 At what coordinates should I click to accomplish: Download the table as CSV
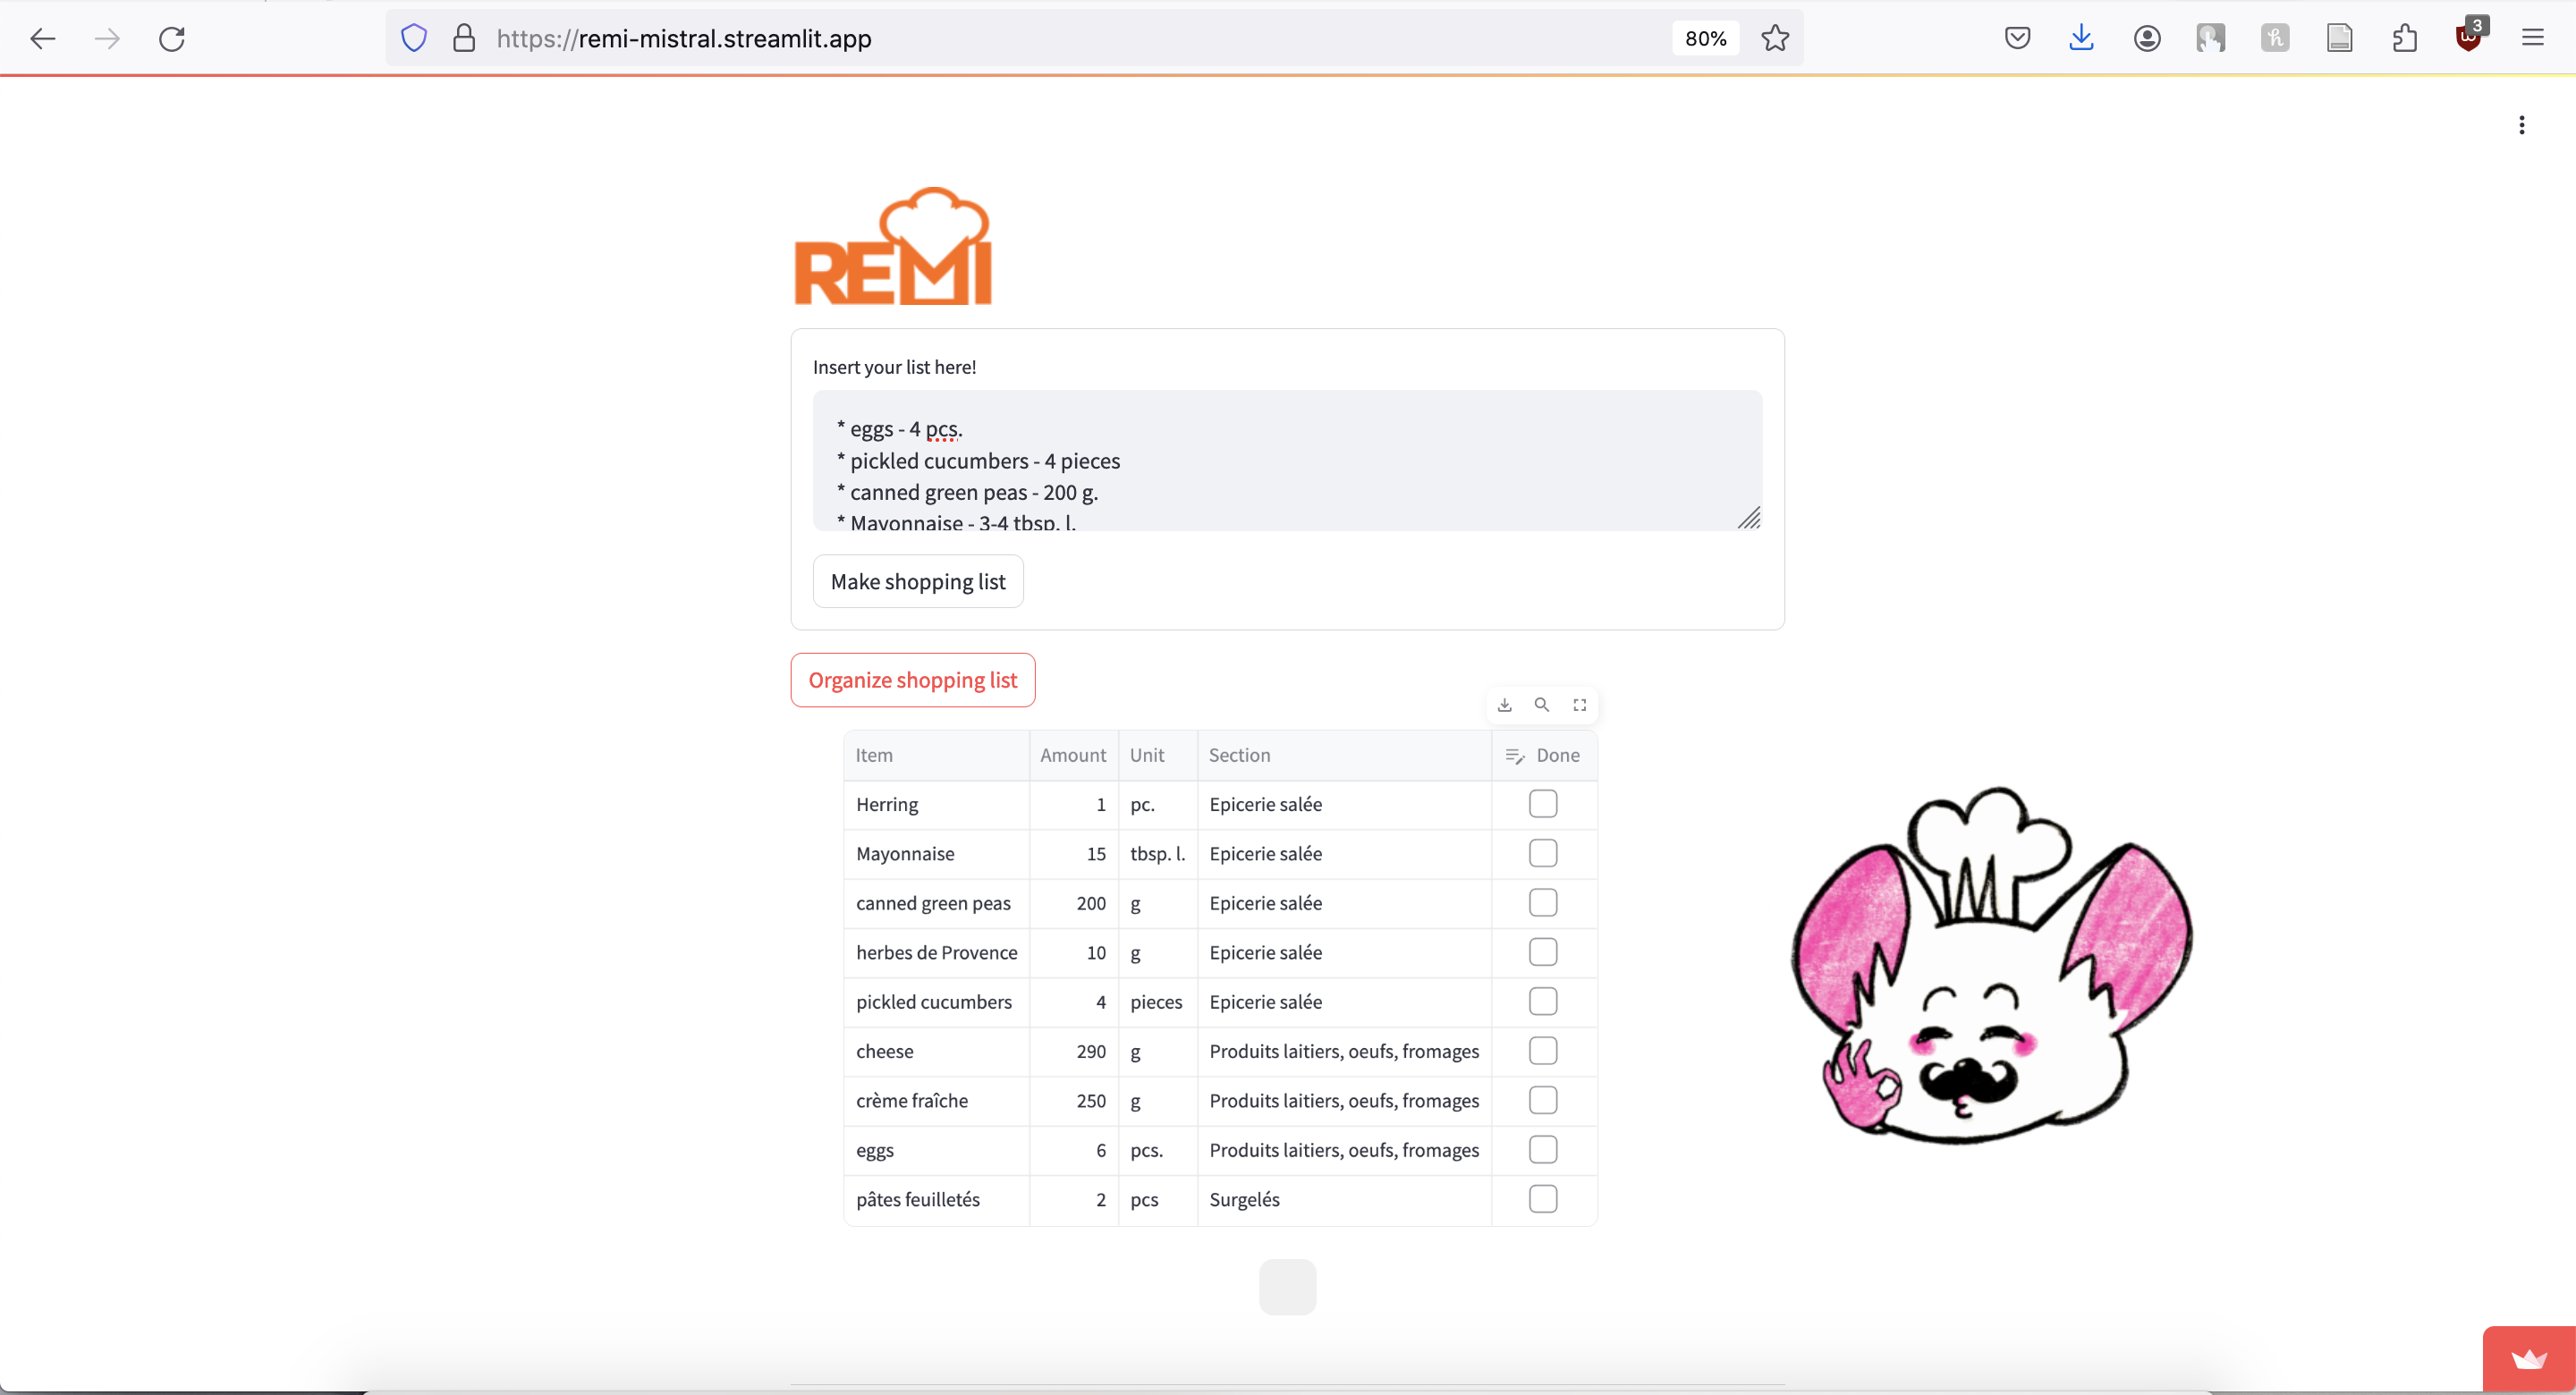[1504, 705]
